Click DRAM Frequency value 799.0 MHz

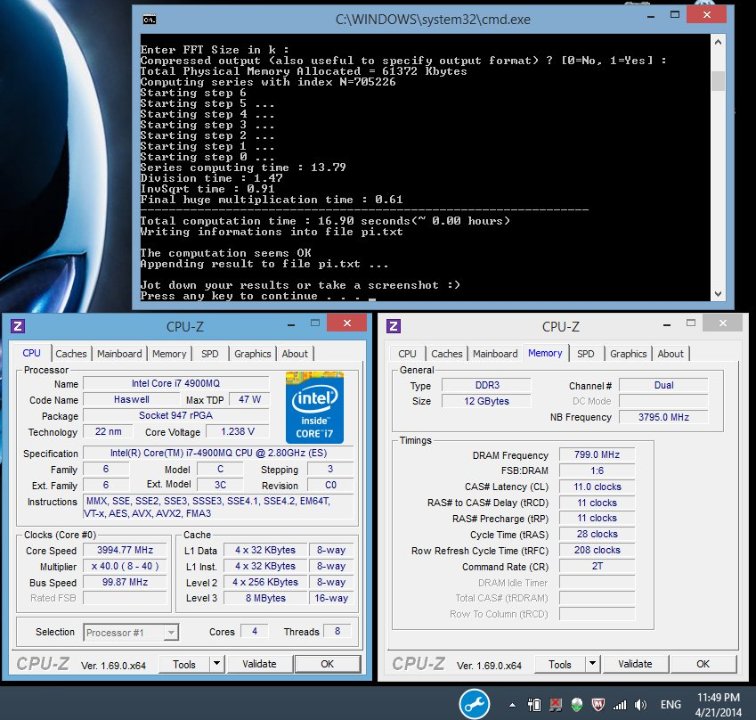(x=597, y=455)
